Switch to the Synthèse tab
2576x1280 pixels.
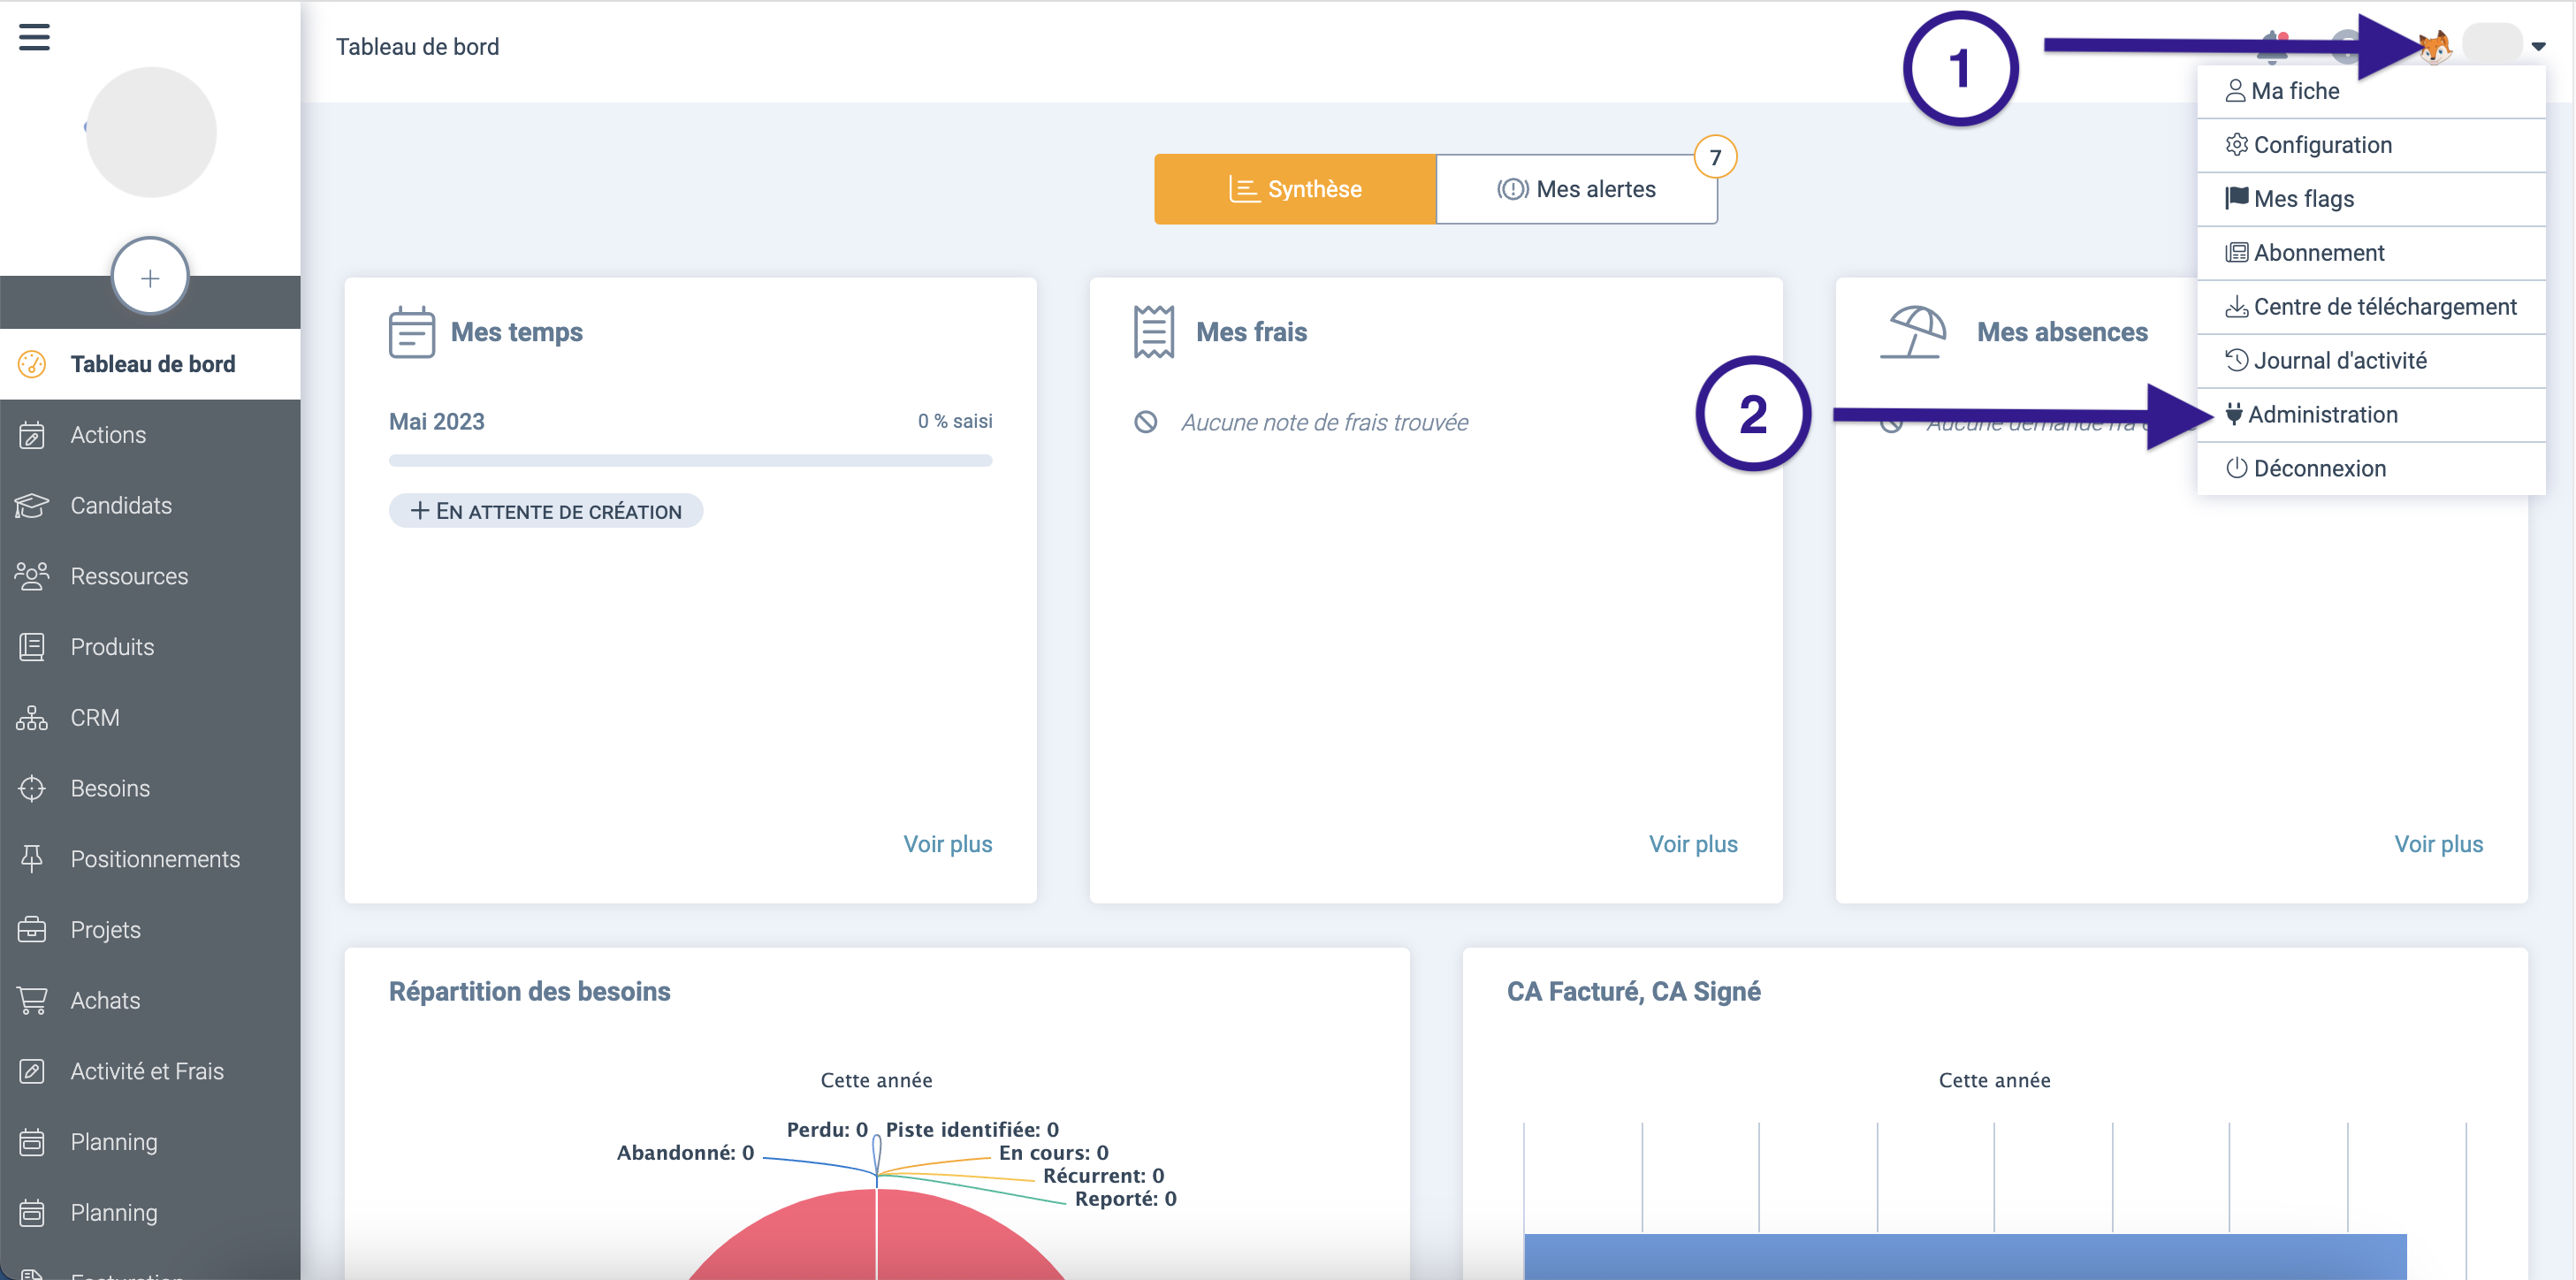coord(1294,189)
